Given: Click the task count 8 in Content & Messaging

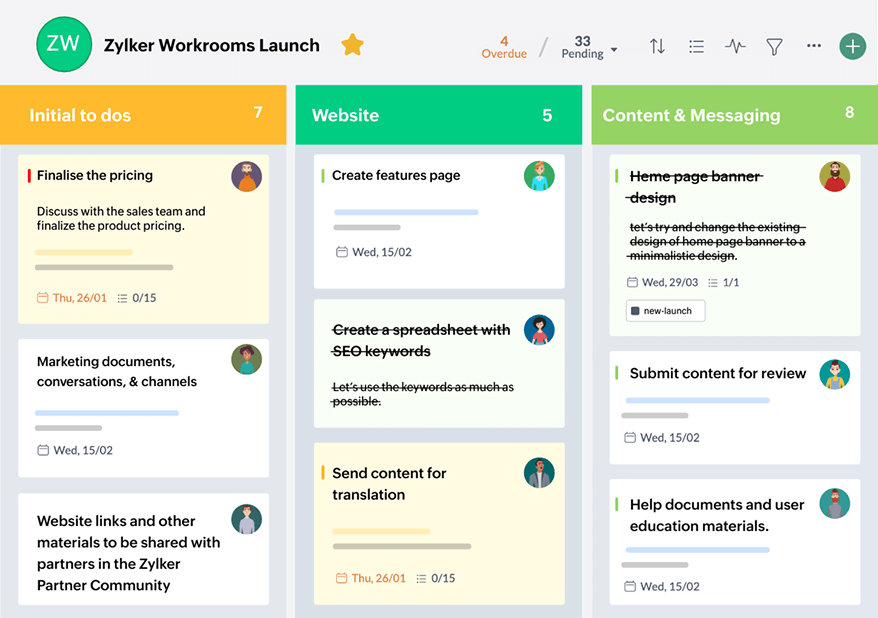Looking at the screenshot, I should point(849,113).
